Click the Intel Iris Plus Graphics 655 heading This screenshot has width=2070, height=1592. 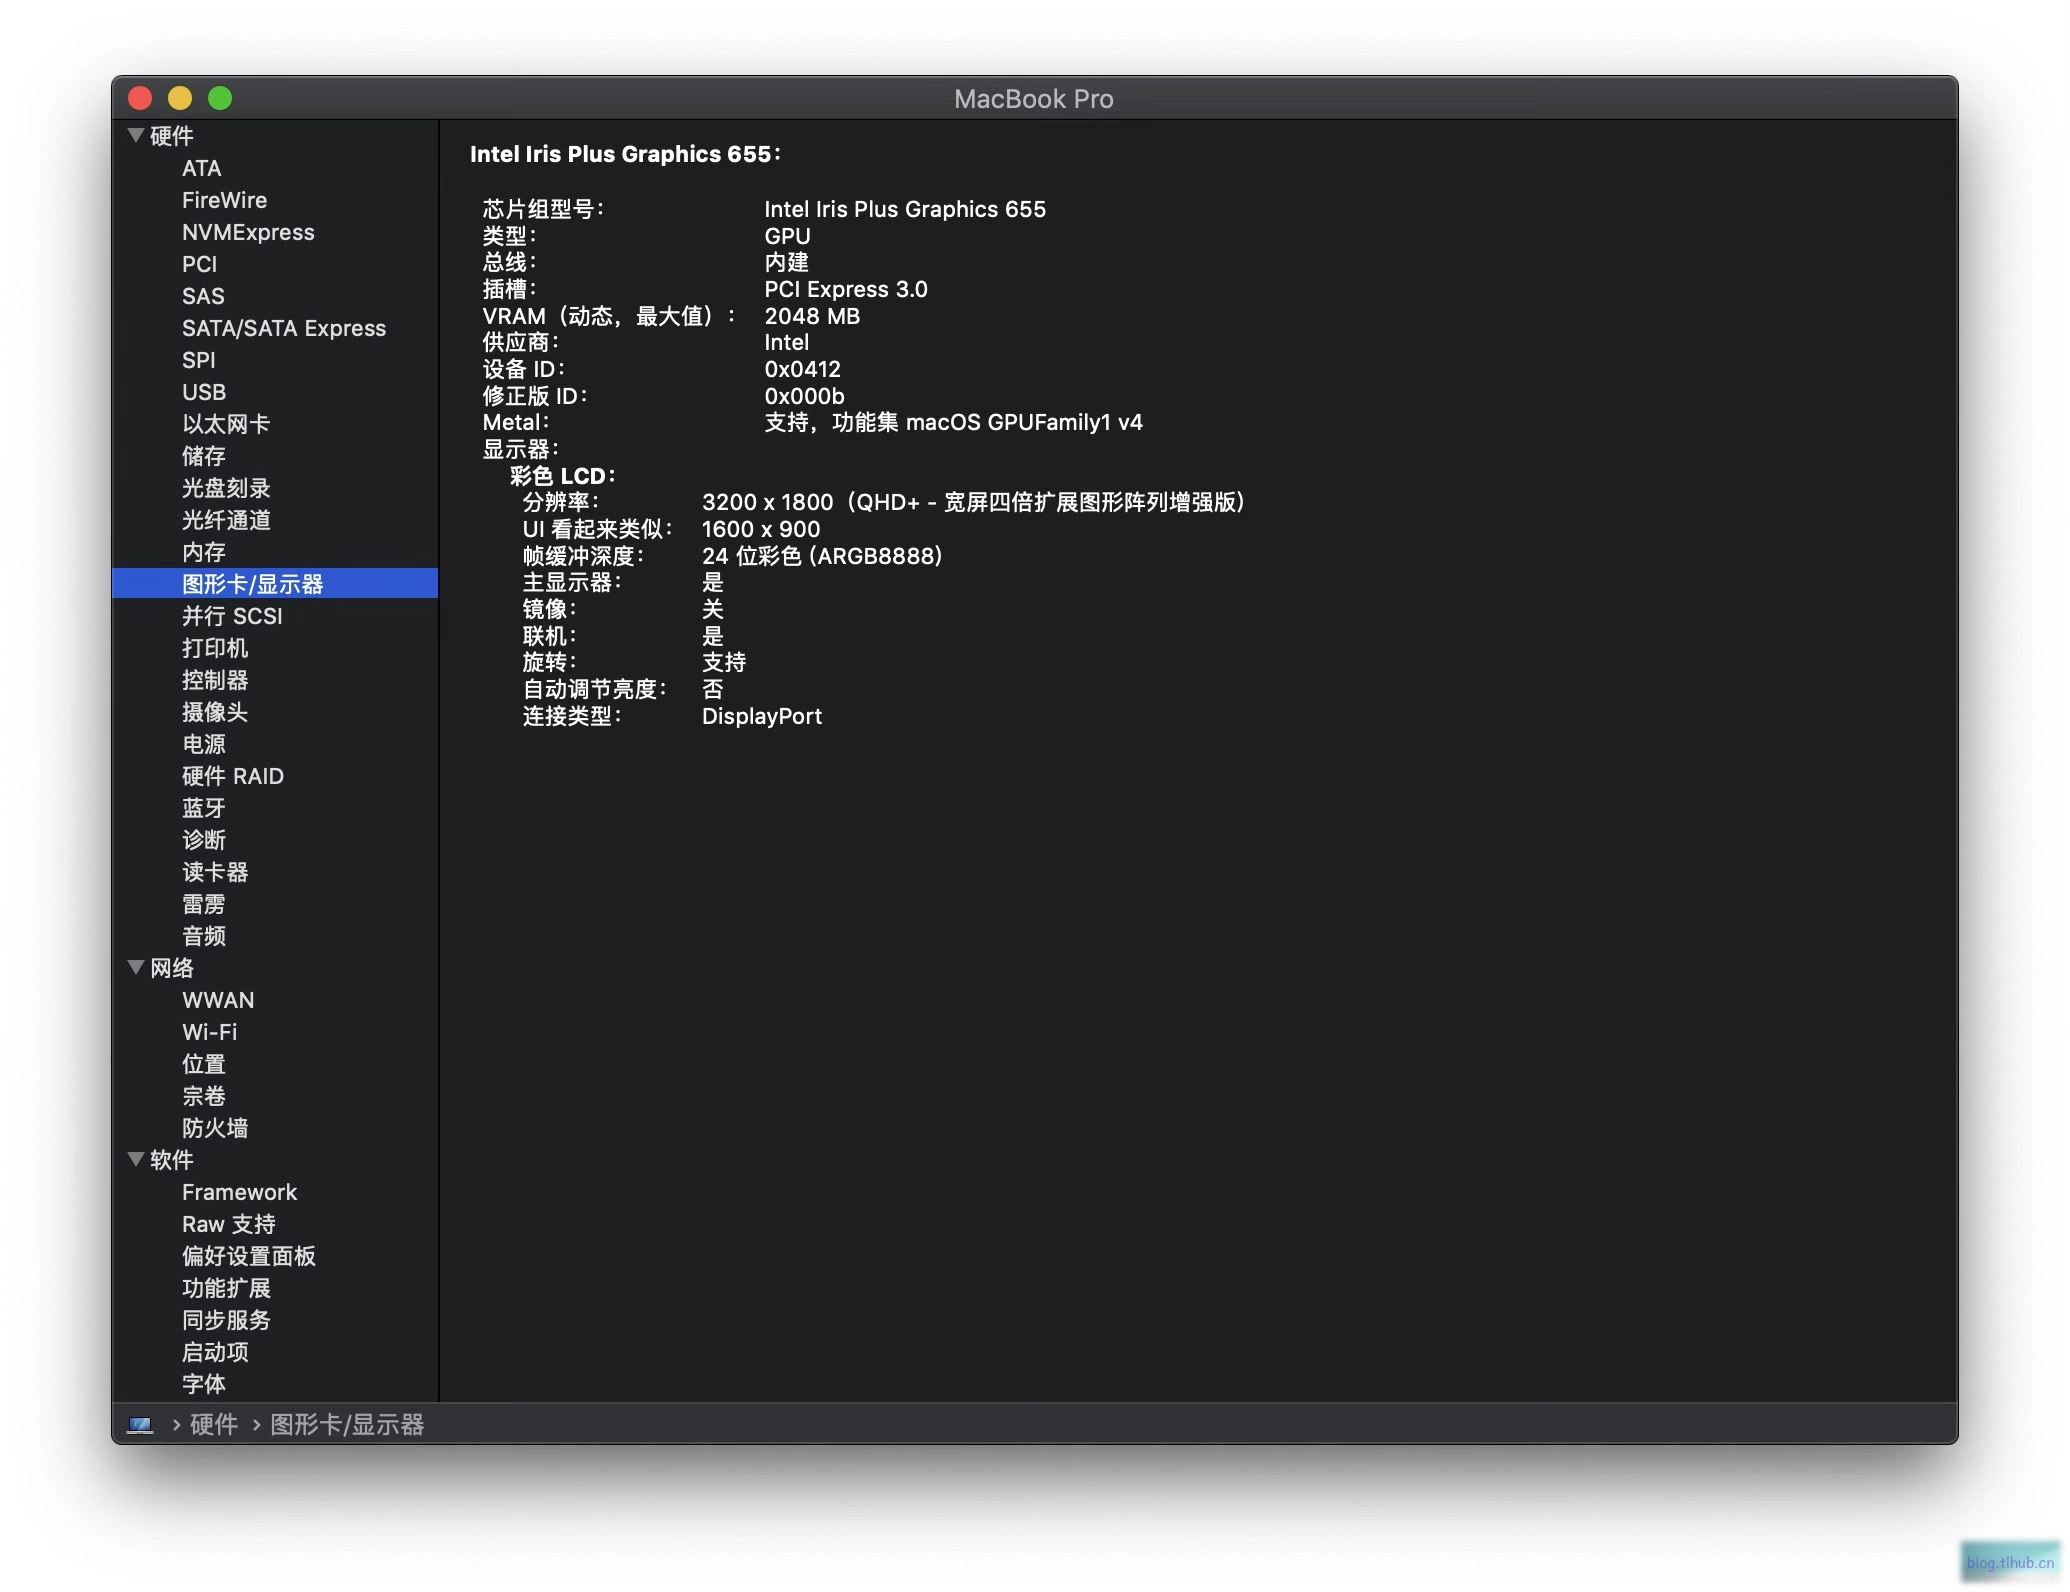(625, 154)
